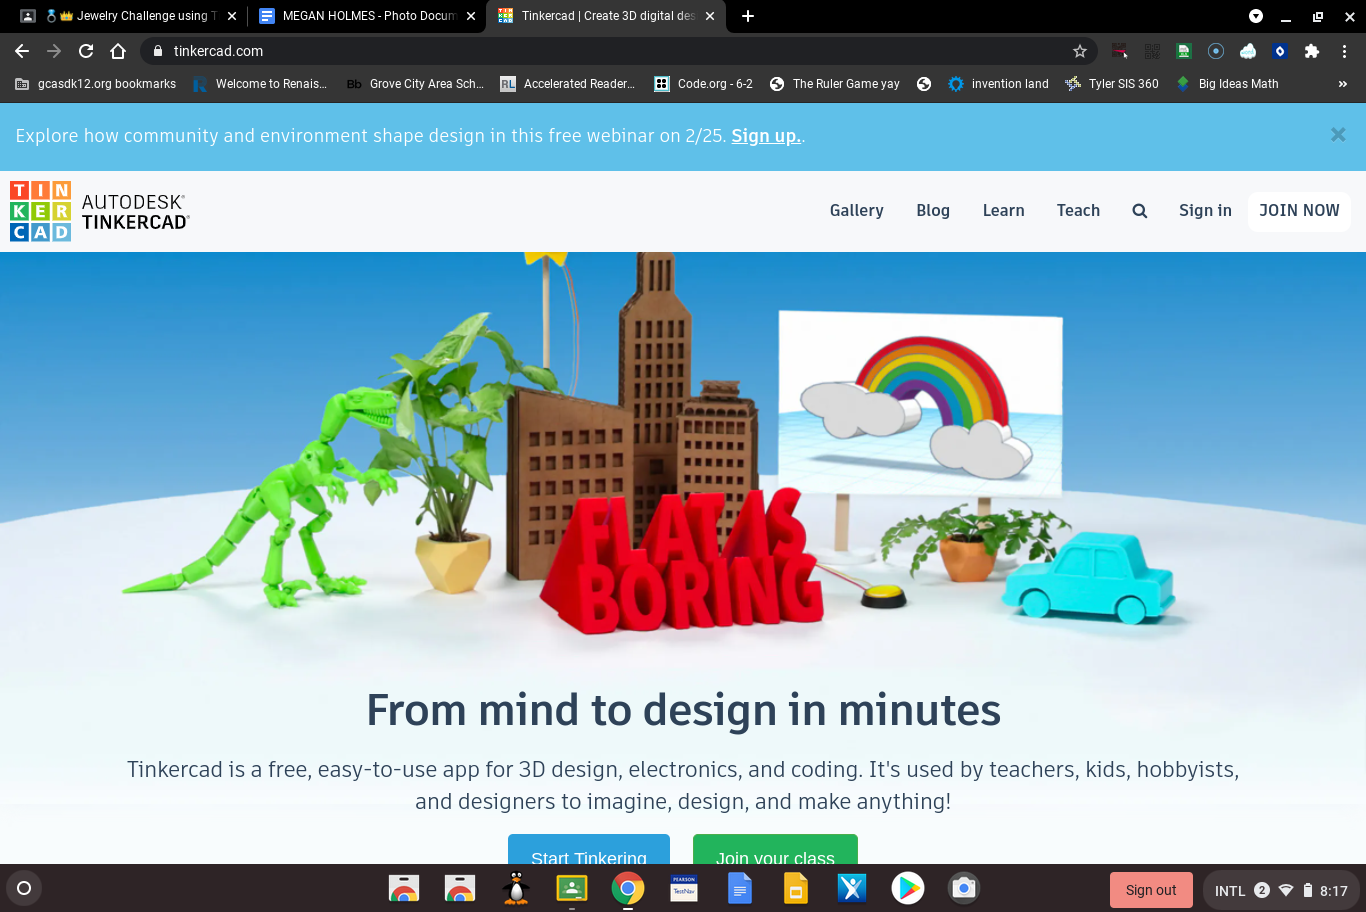The width and height of the screenshot is (1366, 912).
Task: Open invention land bookmark
Action: [999, 84]
